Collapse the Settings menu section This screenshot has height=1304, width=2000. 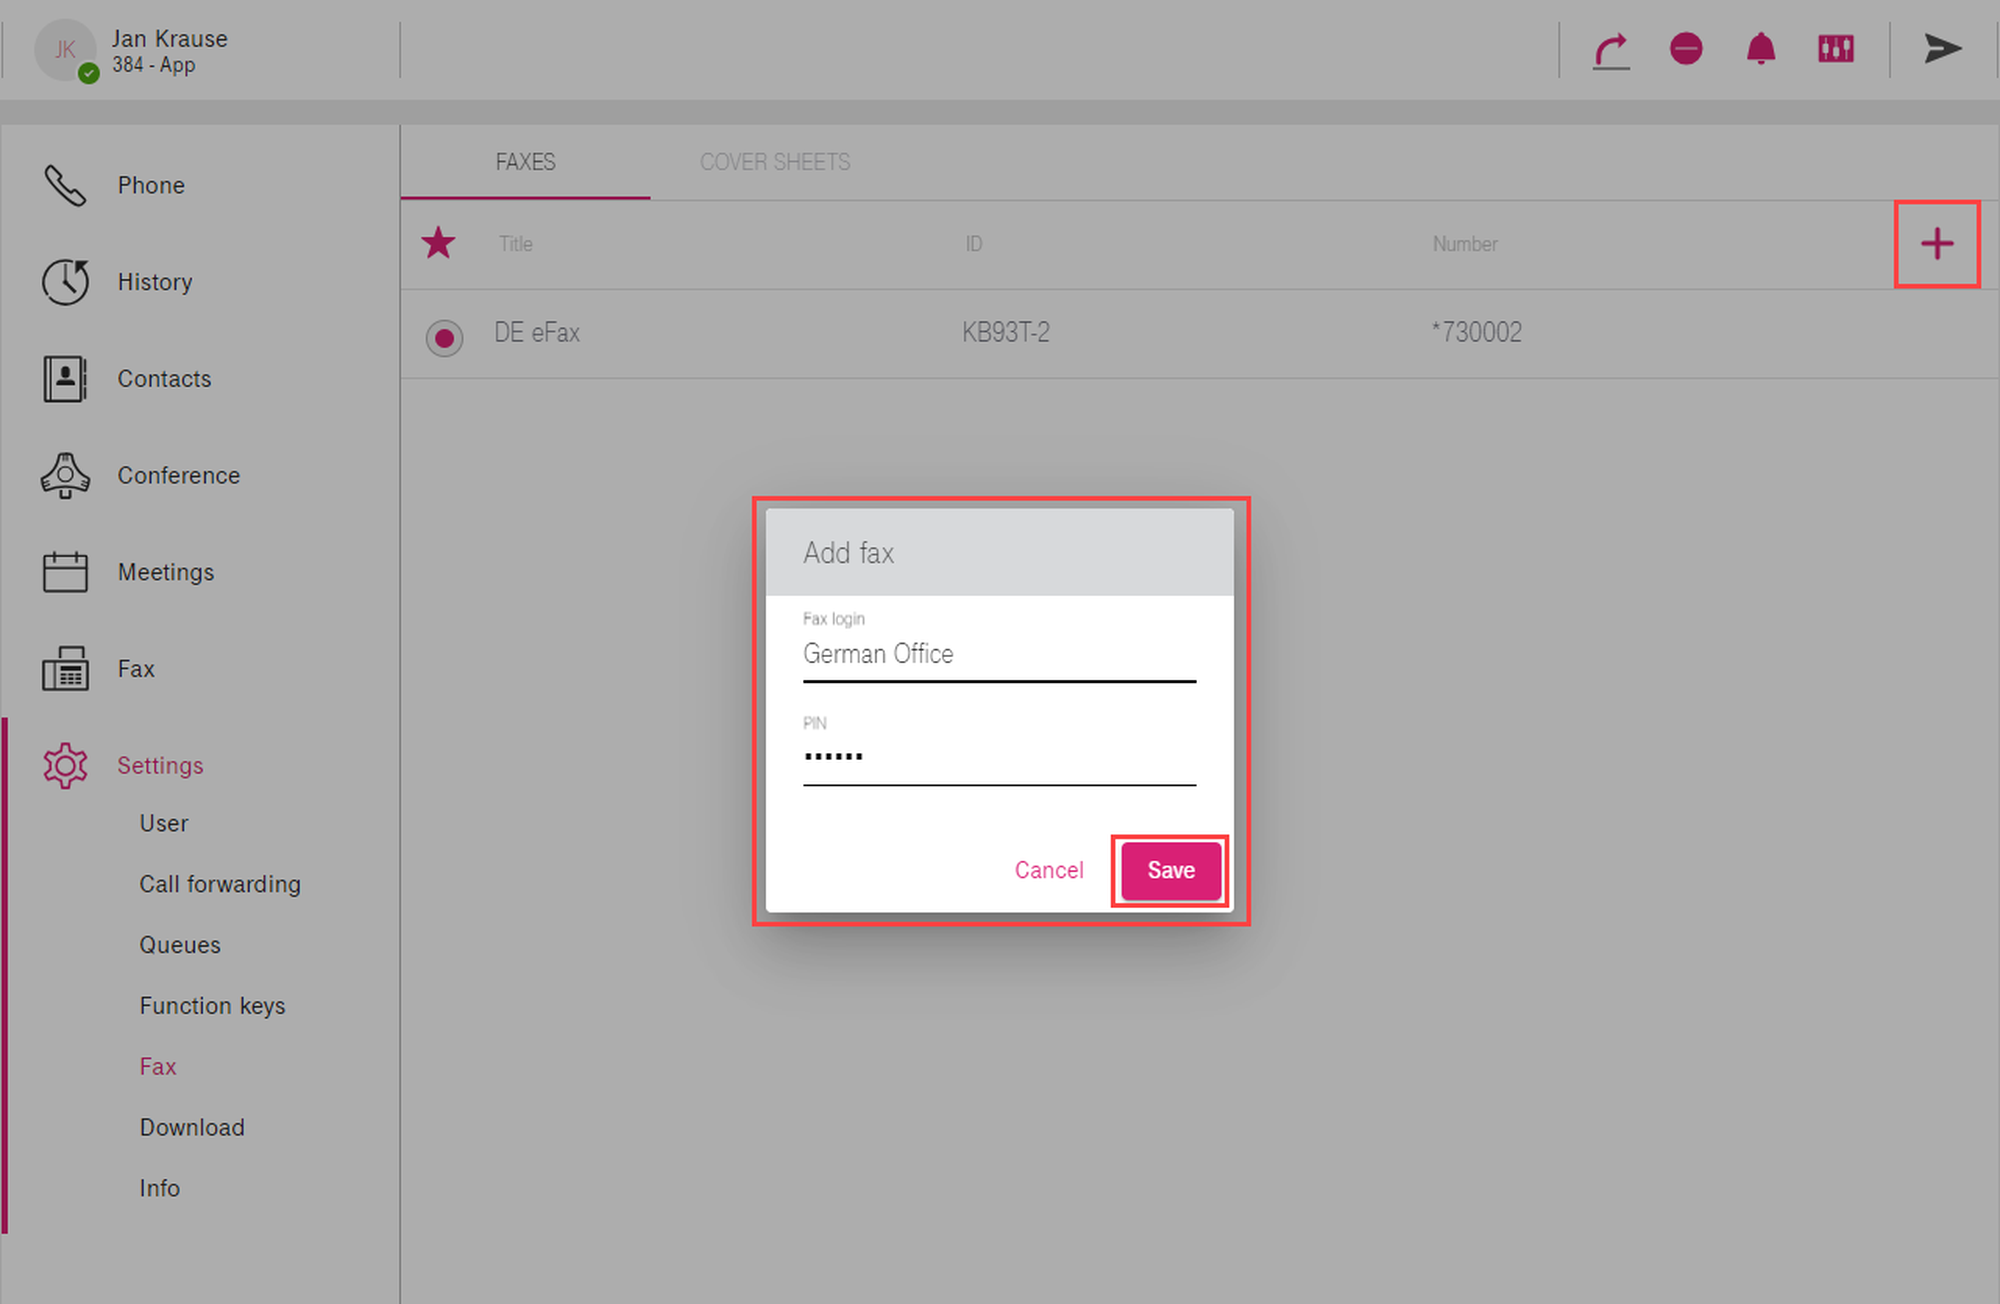click(x=160, y=765)
